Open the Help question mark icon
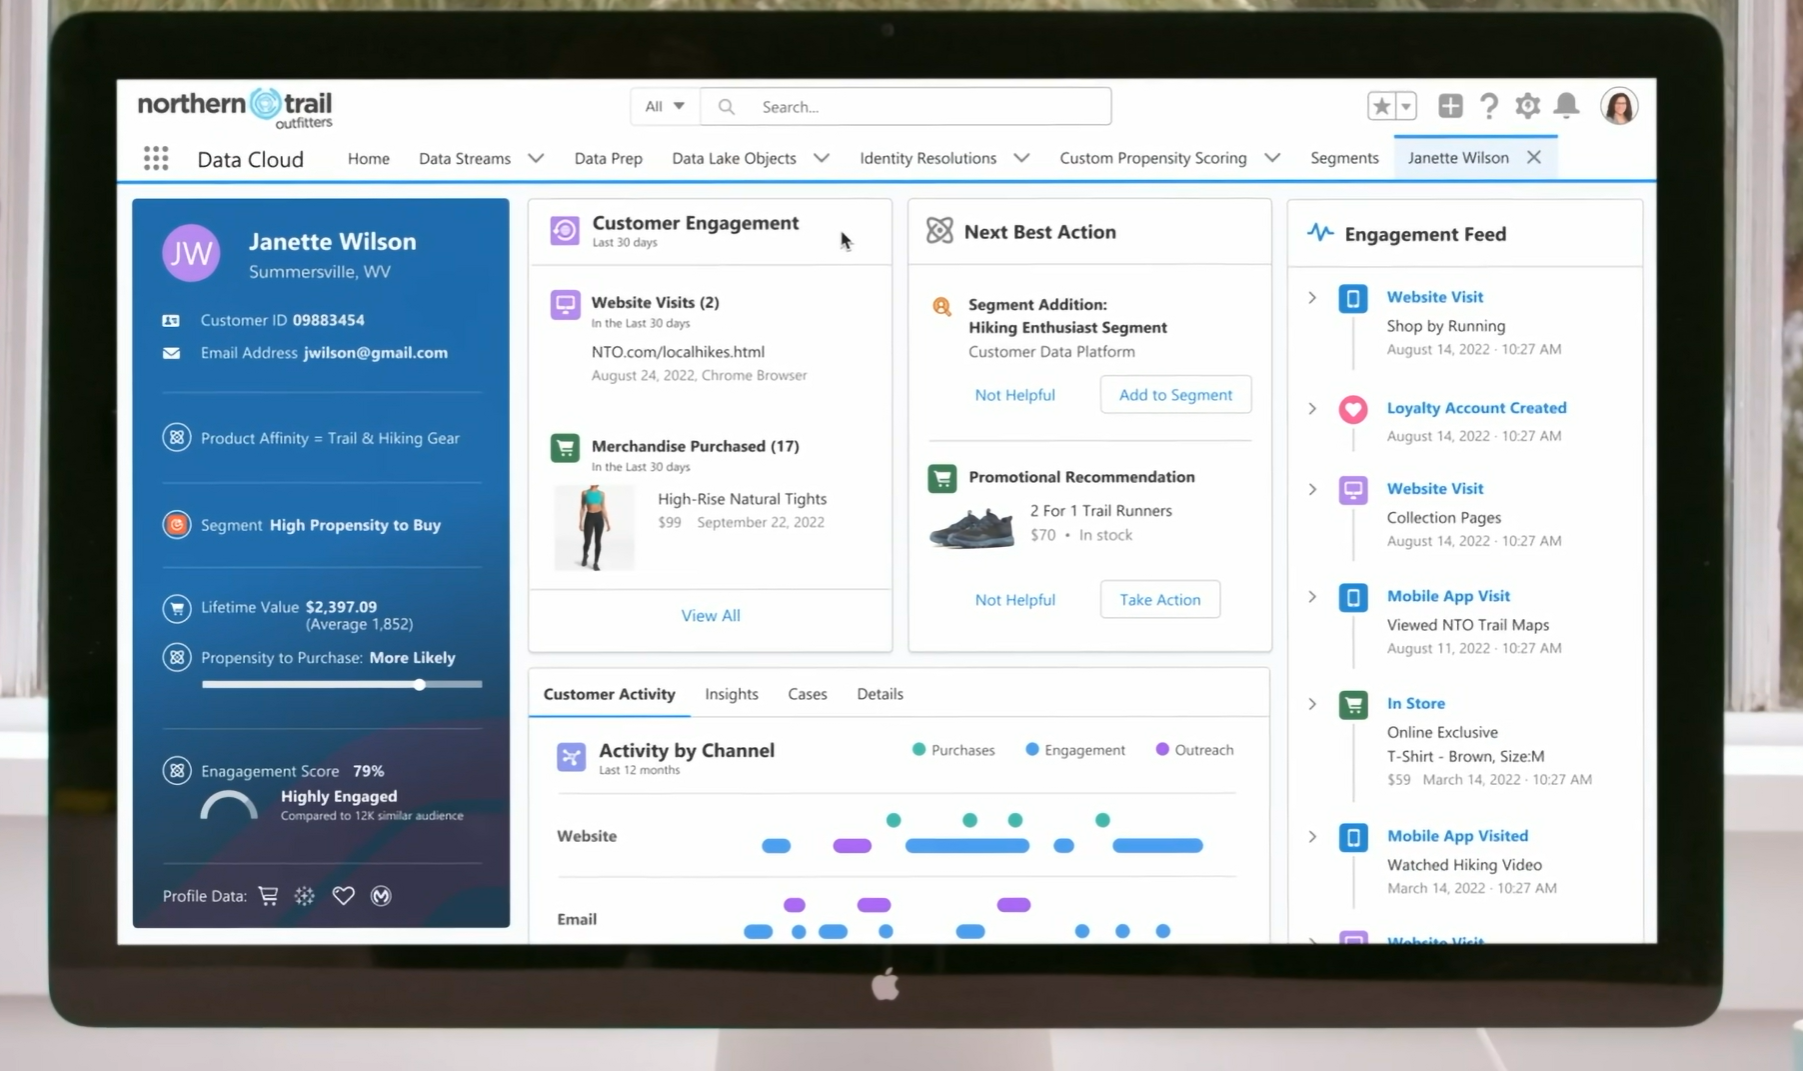The height and width of the screenshot is (1071, 1803). [x=1489, y=106]
